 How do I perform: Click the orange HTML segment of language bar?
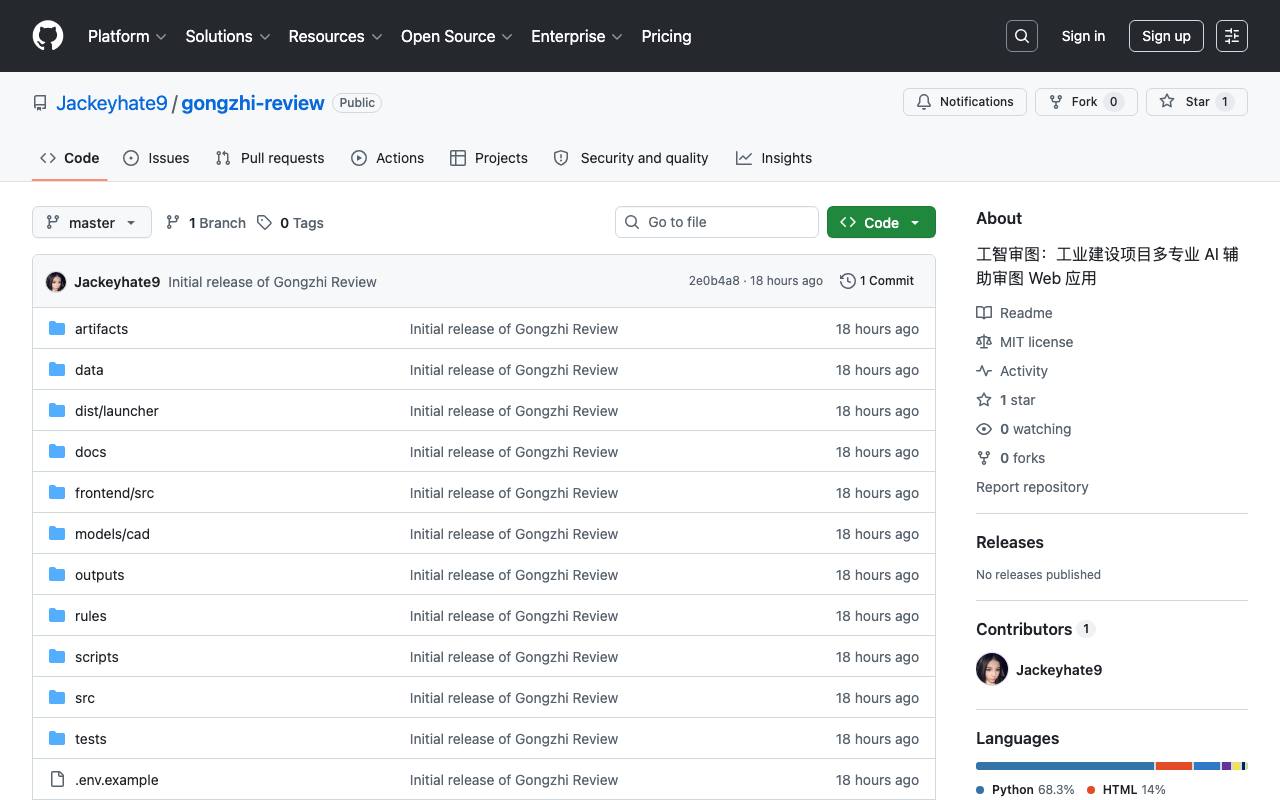point(1174,766)
